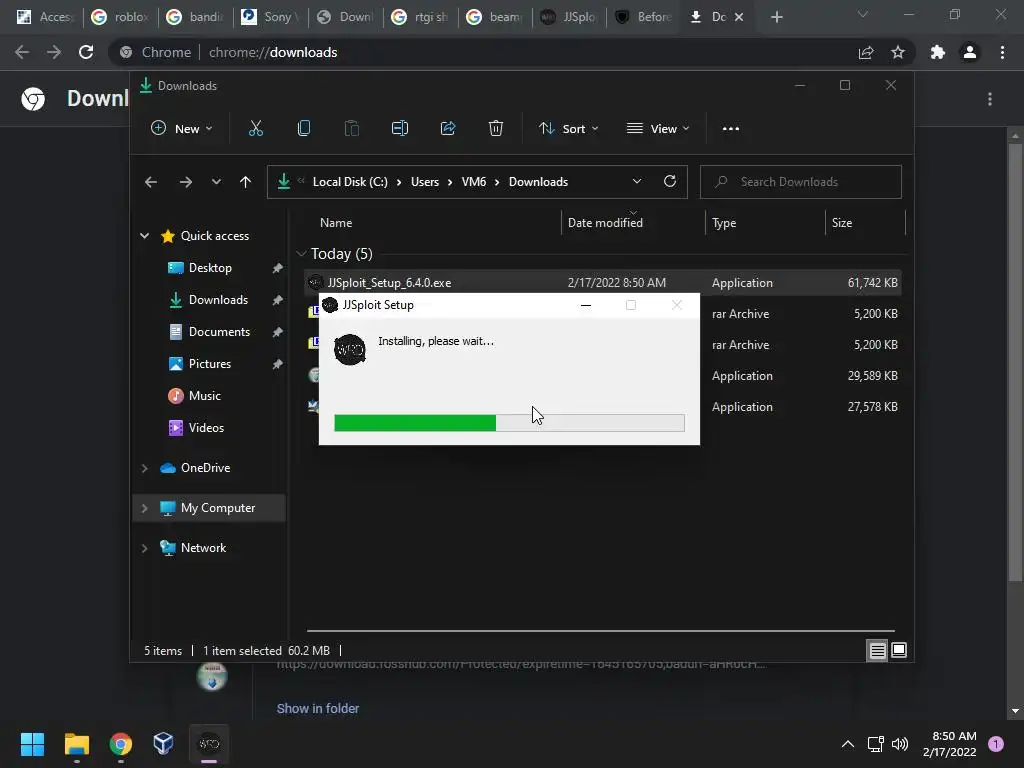Switch to the JJSploit Chrome tab
The height and width of the screenshot is (768, 1024).
click(569, 17)
